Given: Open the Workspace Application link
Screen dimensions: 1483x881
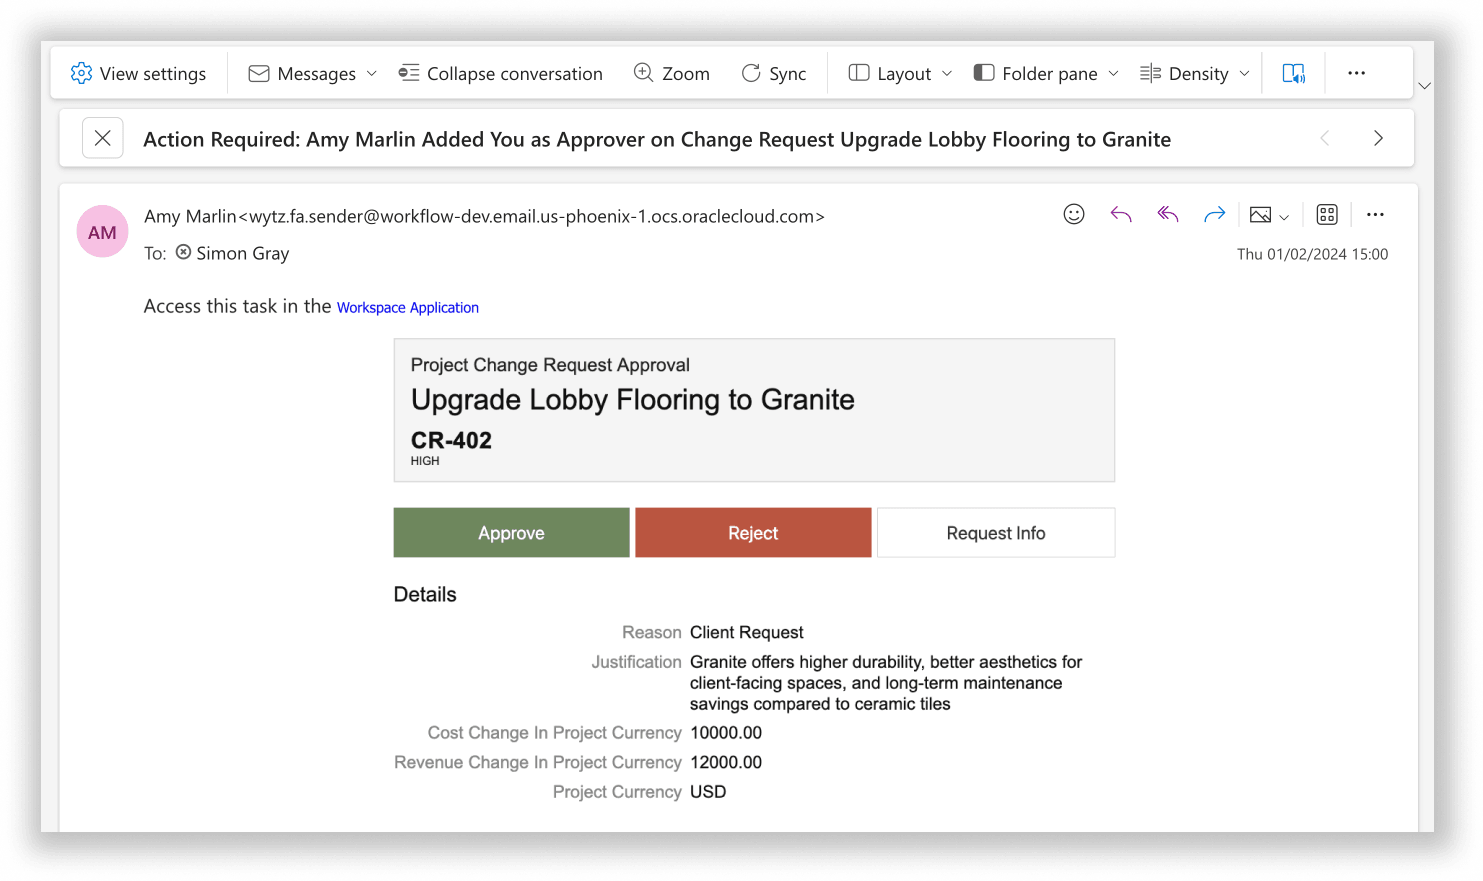Looking at the screenshot, I should click(x=408, y=307).
